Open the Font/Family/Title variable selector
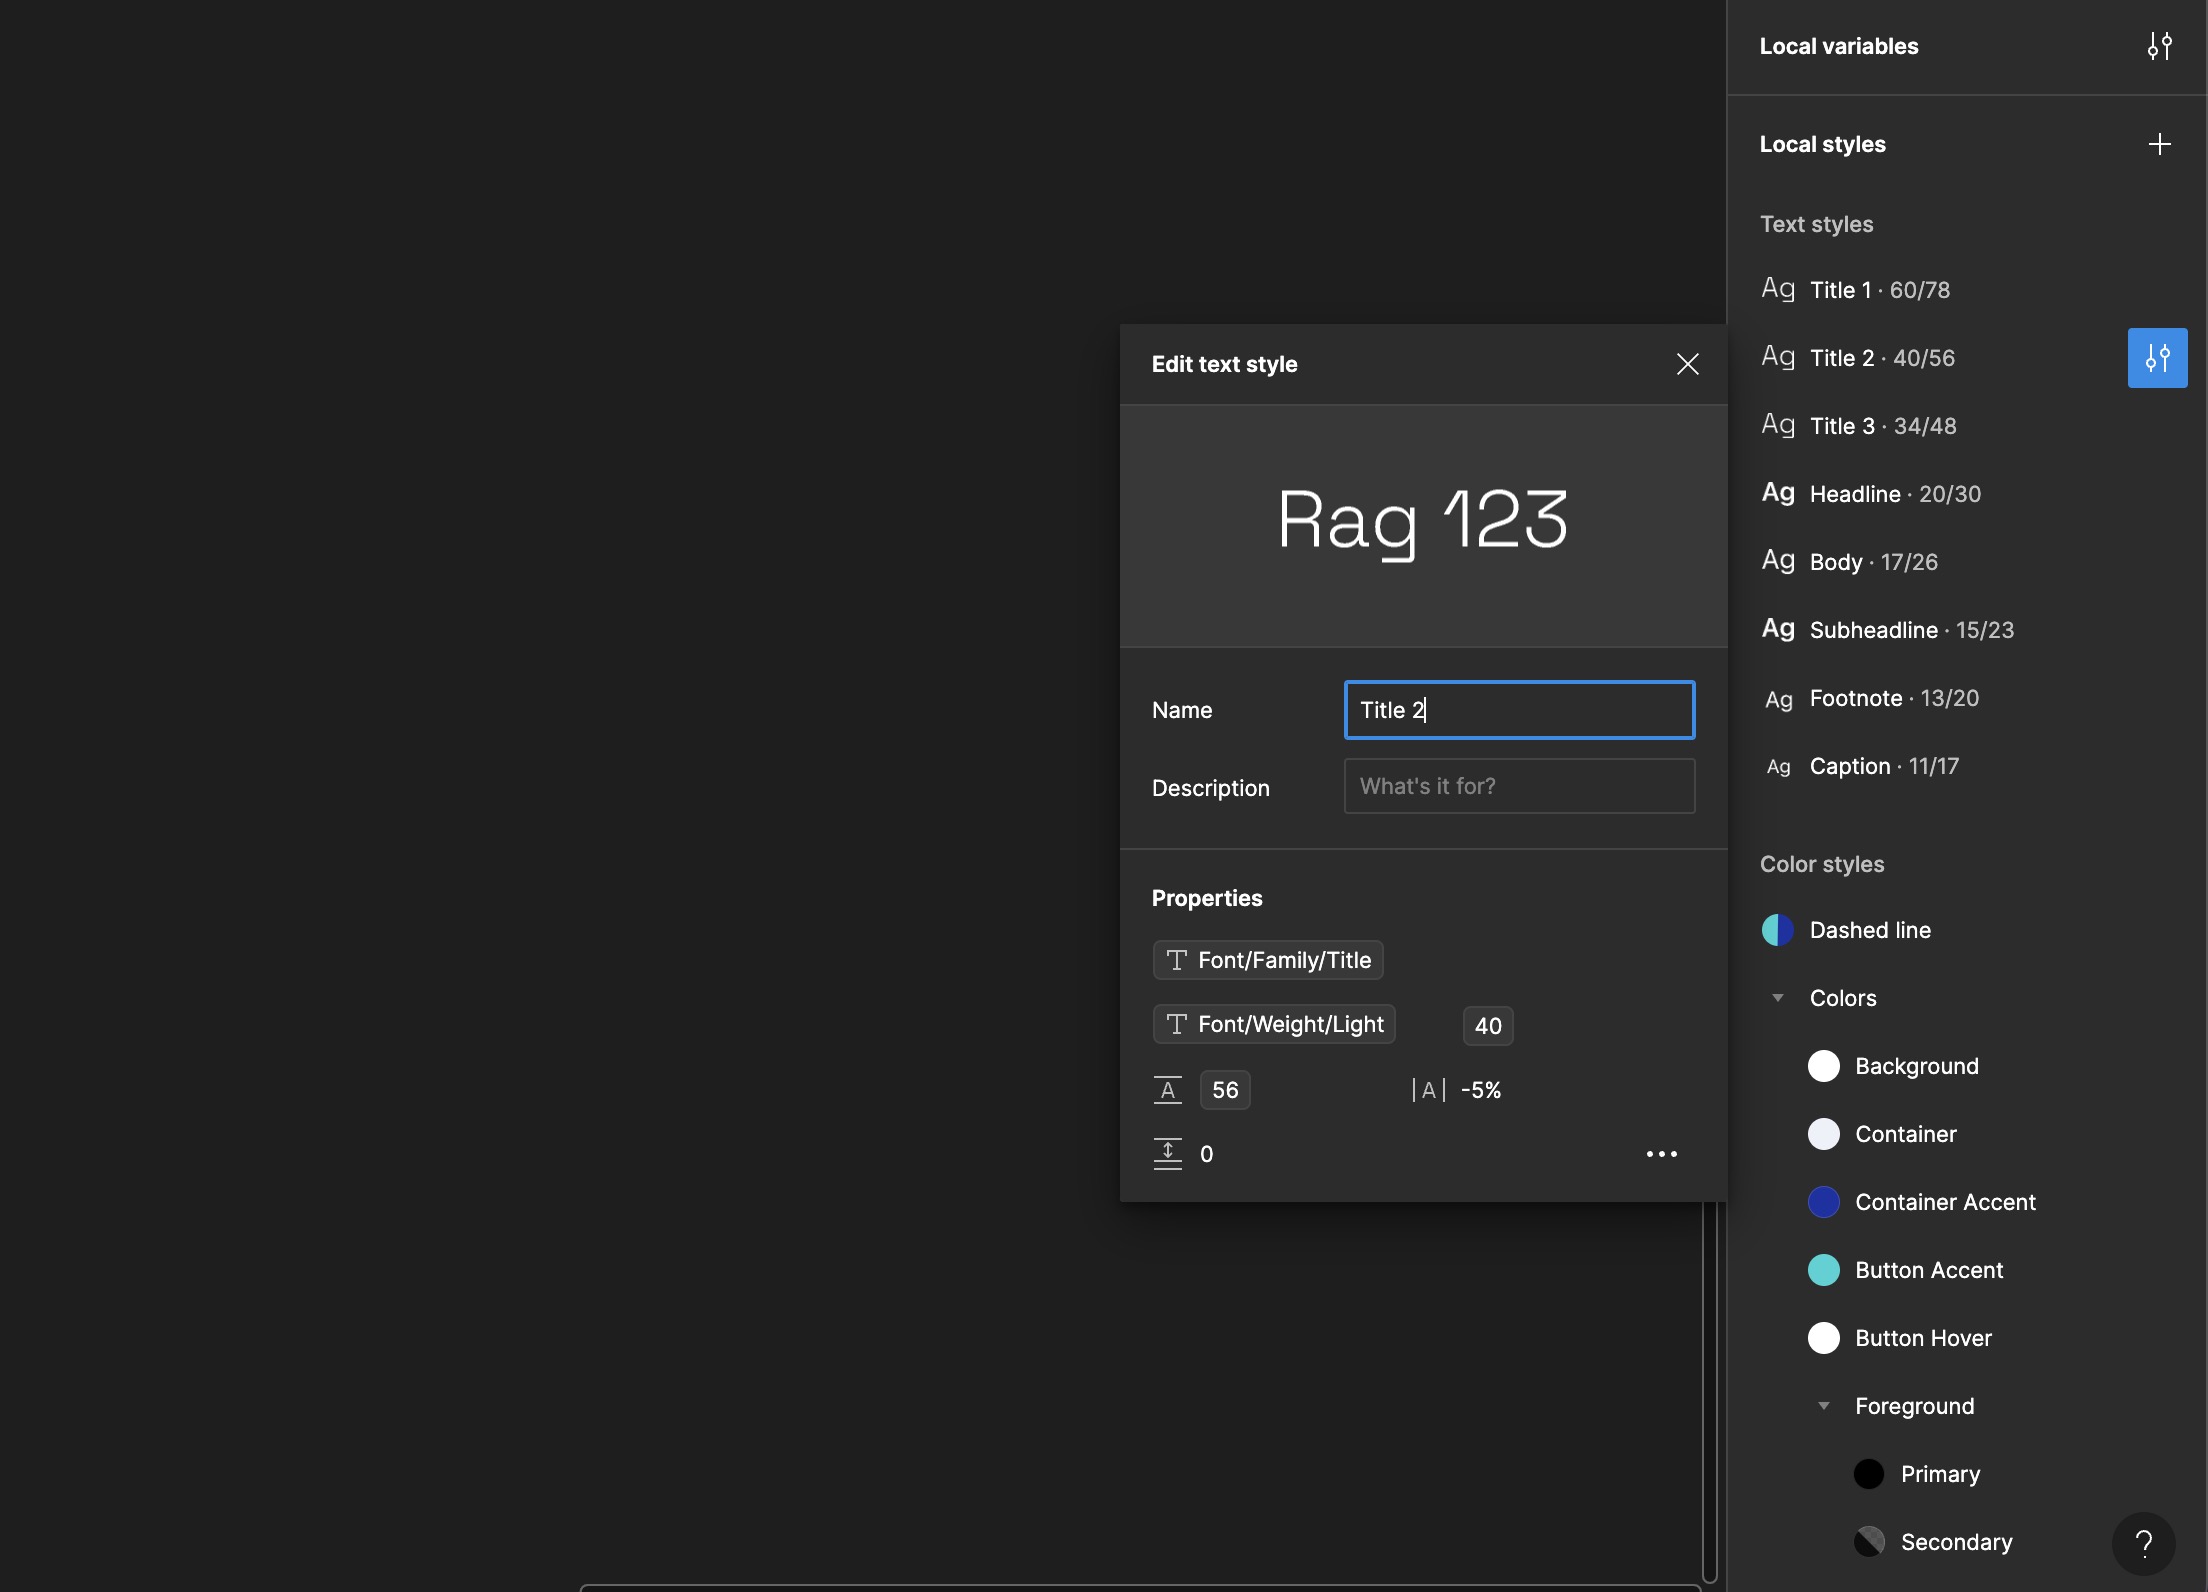 click(x=1268, y=960)
